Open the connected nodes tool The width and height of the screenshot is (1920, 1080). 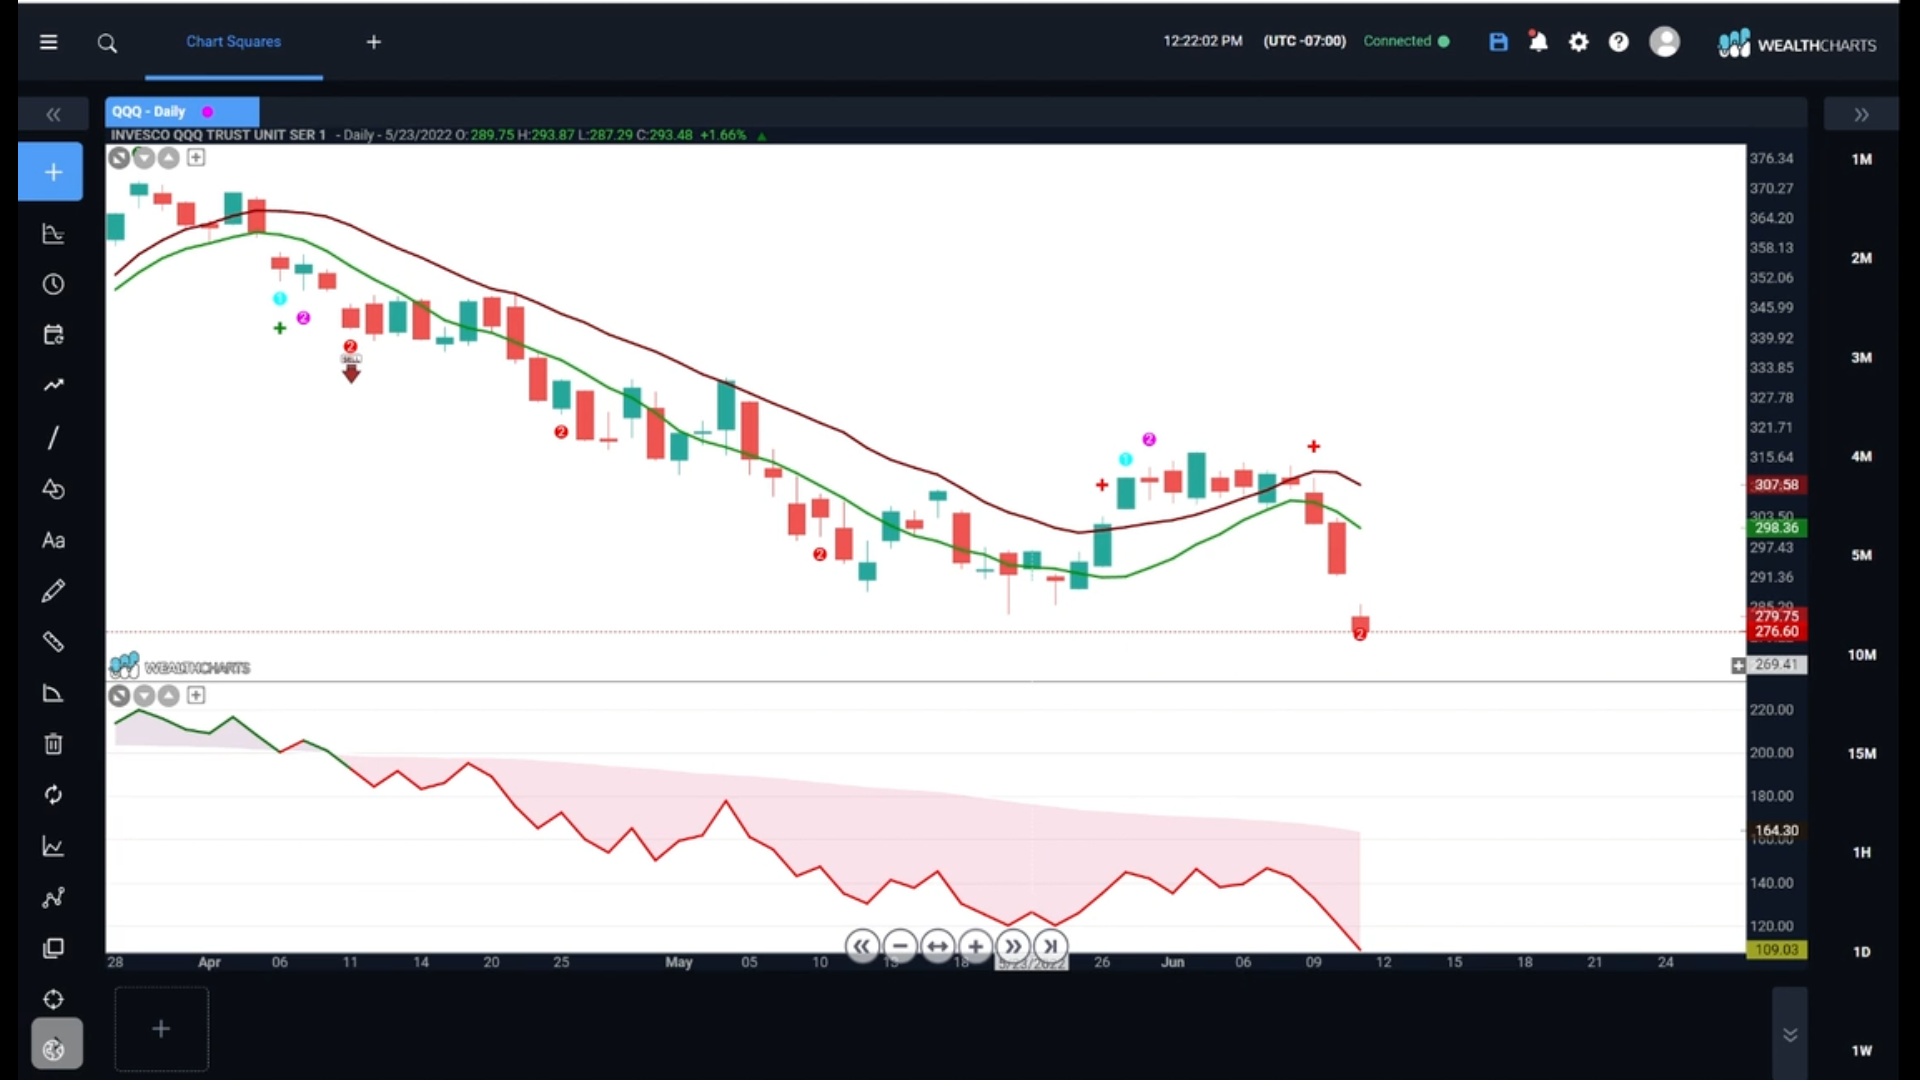click(53, 898)
